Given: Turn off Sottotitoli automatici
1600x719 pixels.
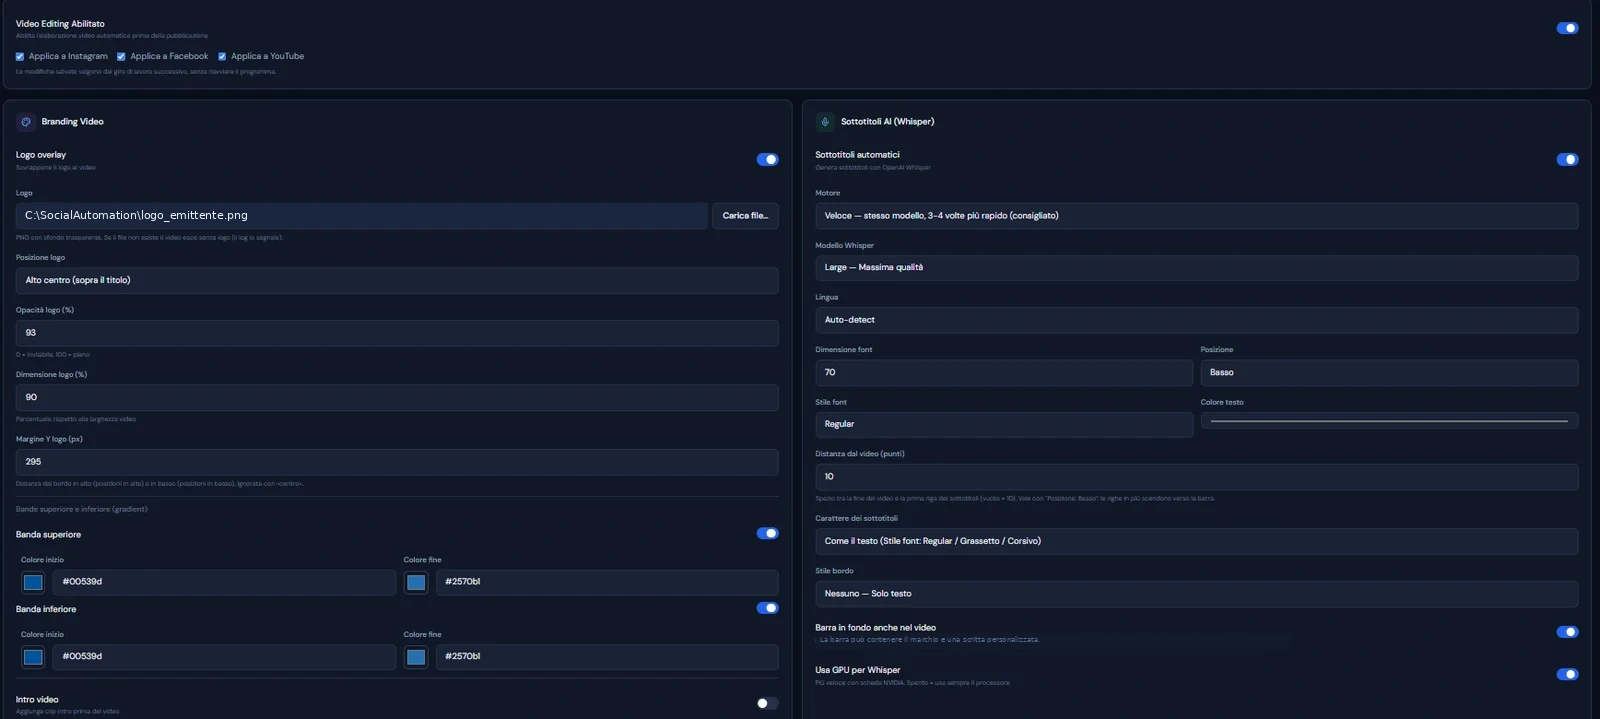Looking at the screenshot, I should [x=1567, y=160].
